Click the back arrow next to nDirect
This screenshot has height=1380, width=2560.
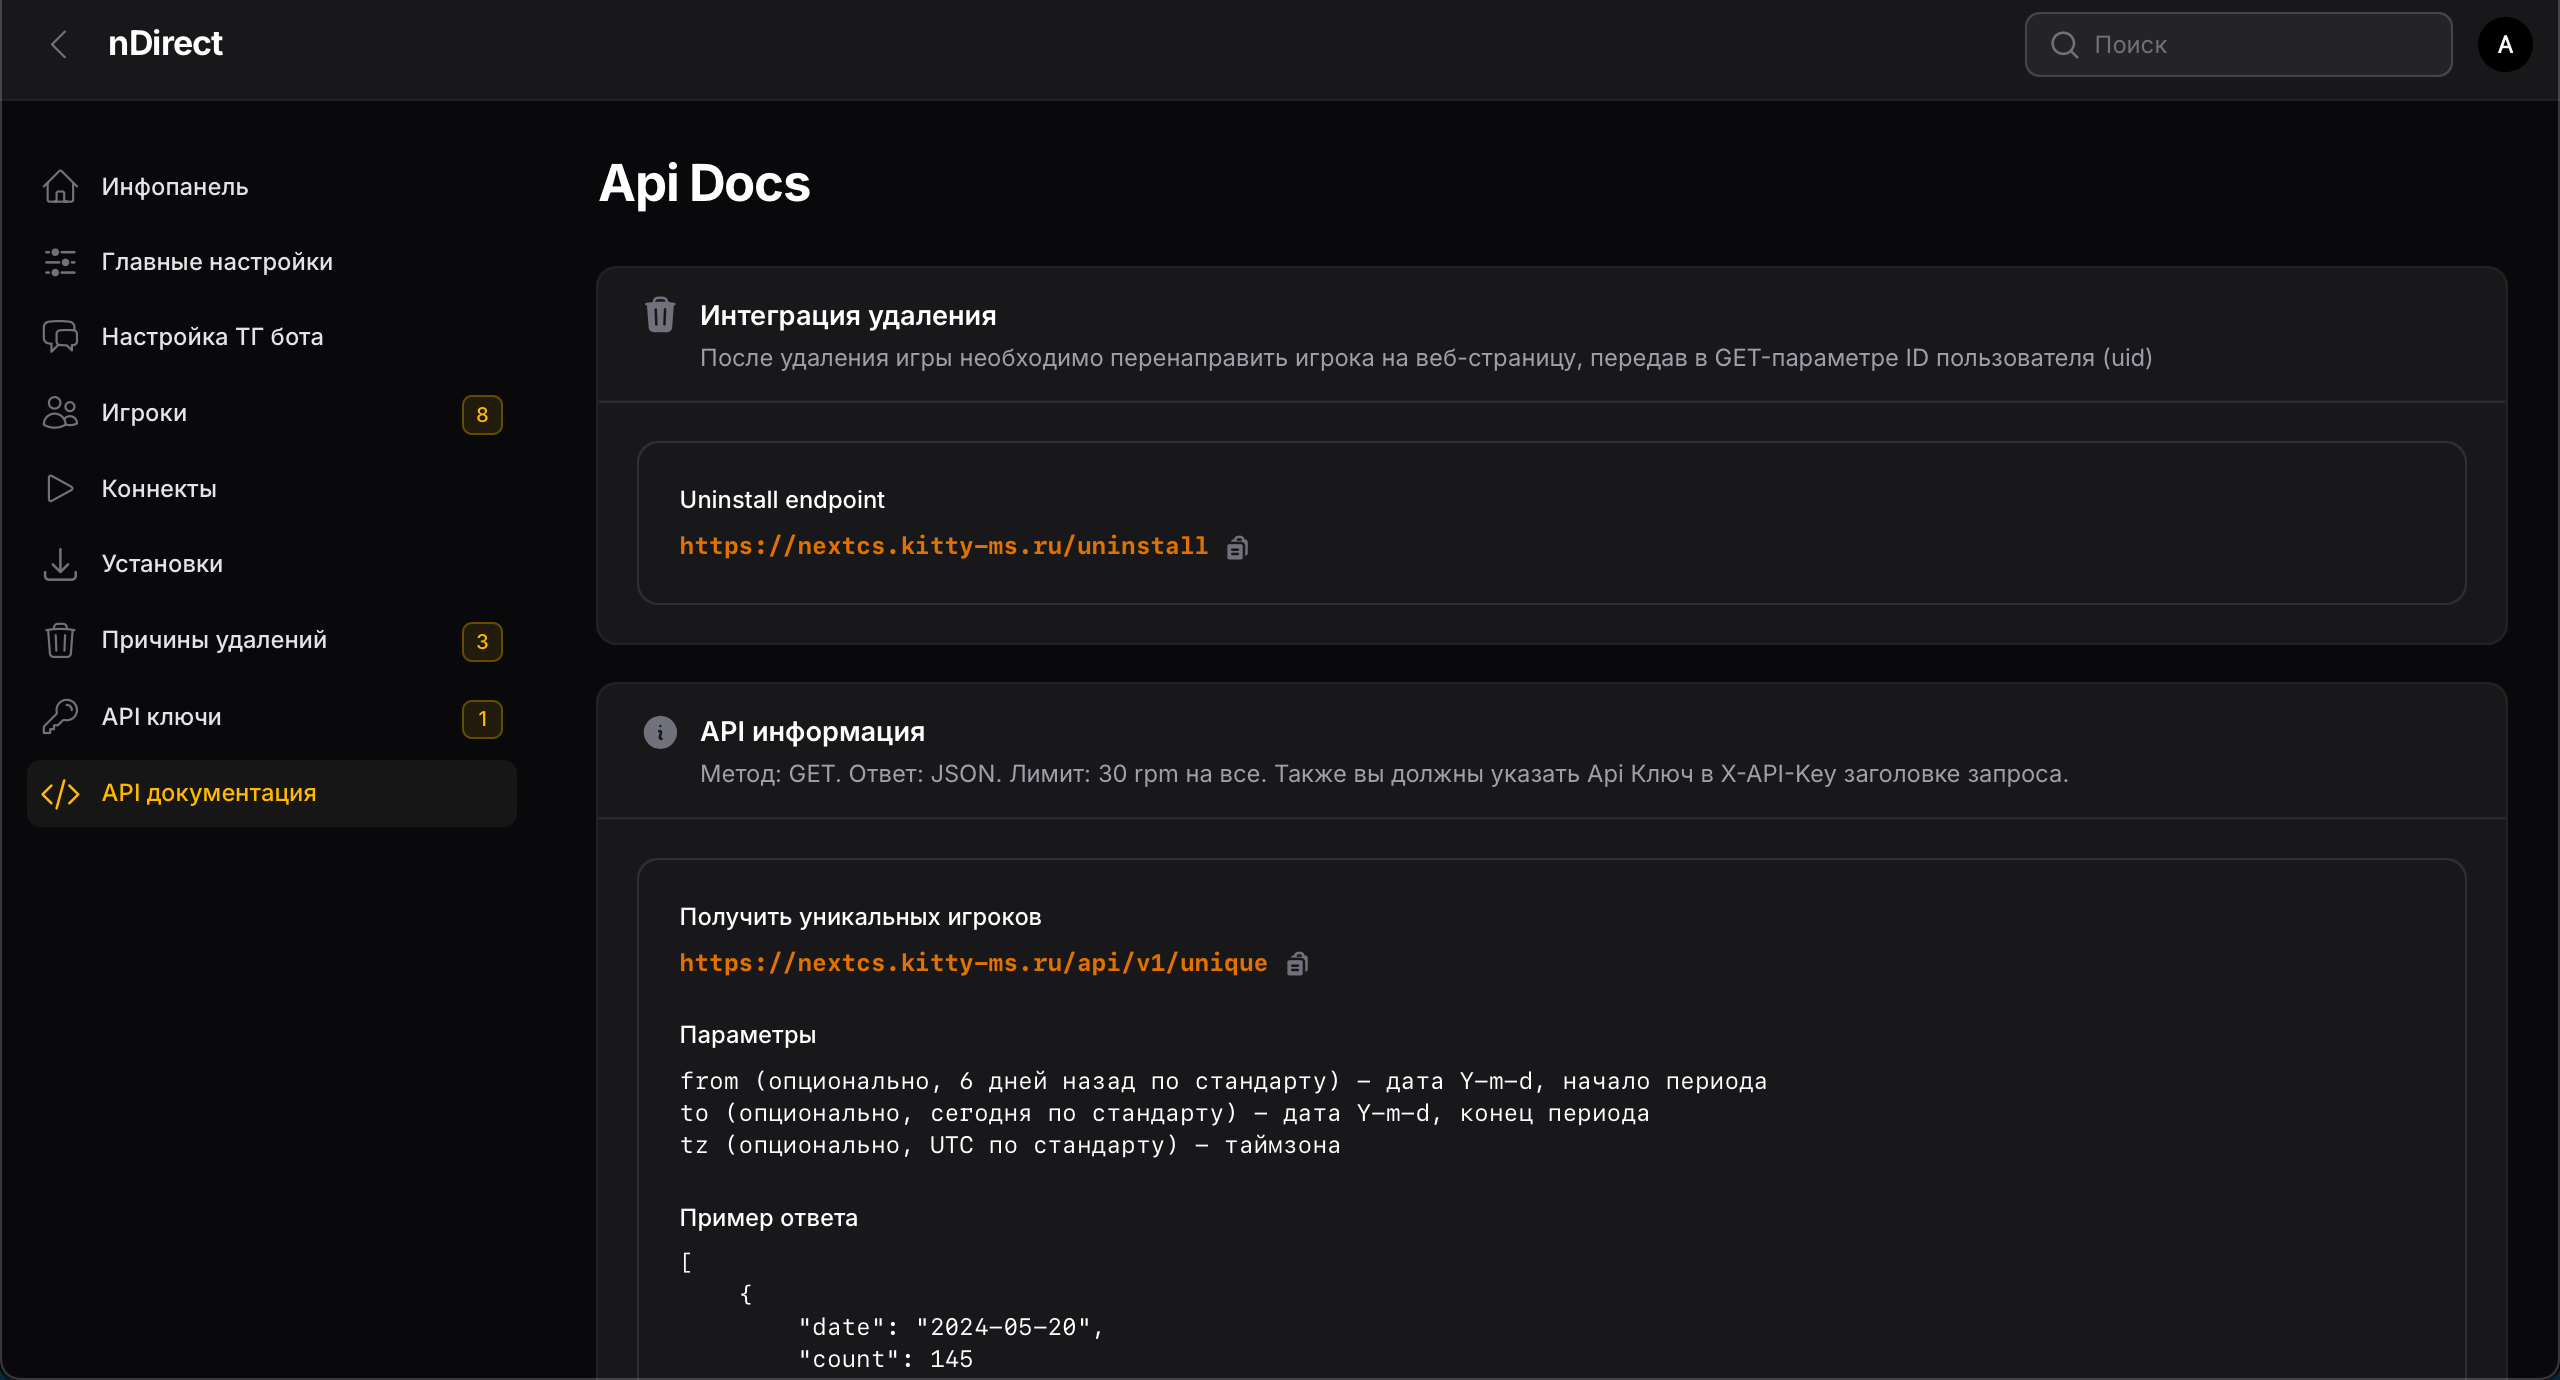point(59,44)
